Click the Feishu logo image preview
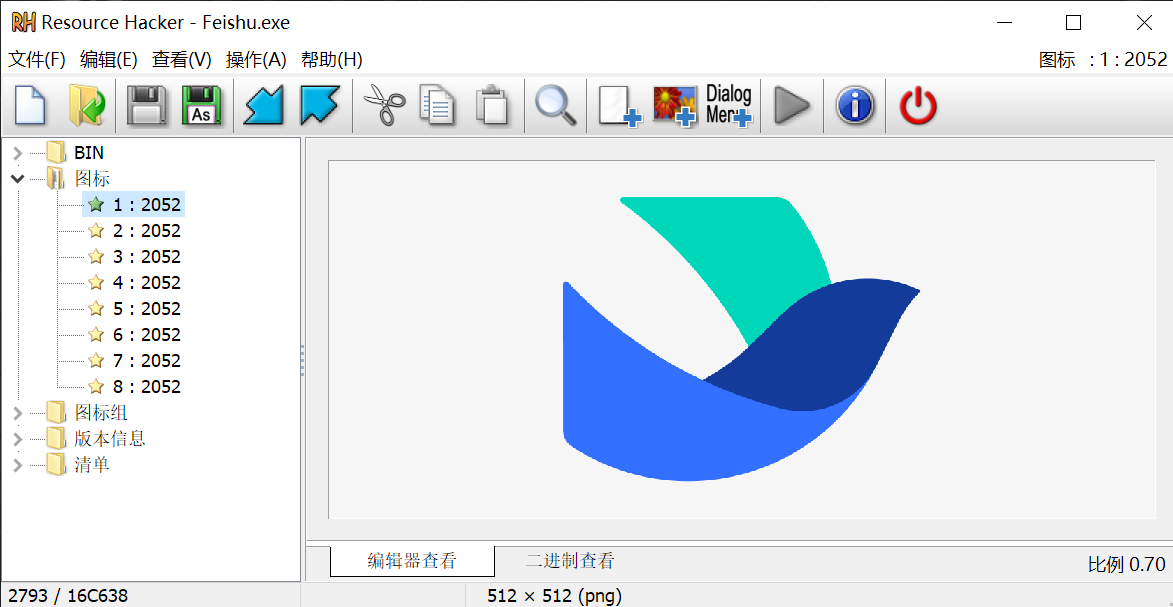This screenshot has height=607, width=1173. (741, 338)
